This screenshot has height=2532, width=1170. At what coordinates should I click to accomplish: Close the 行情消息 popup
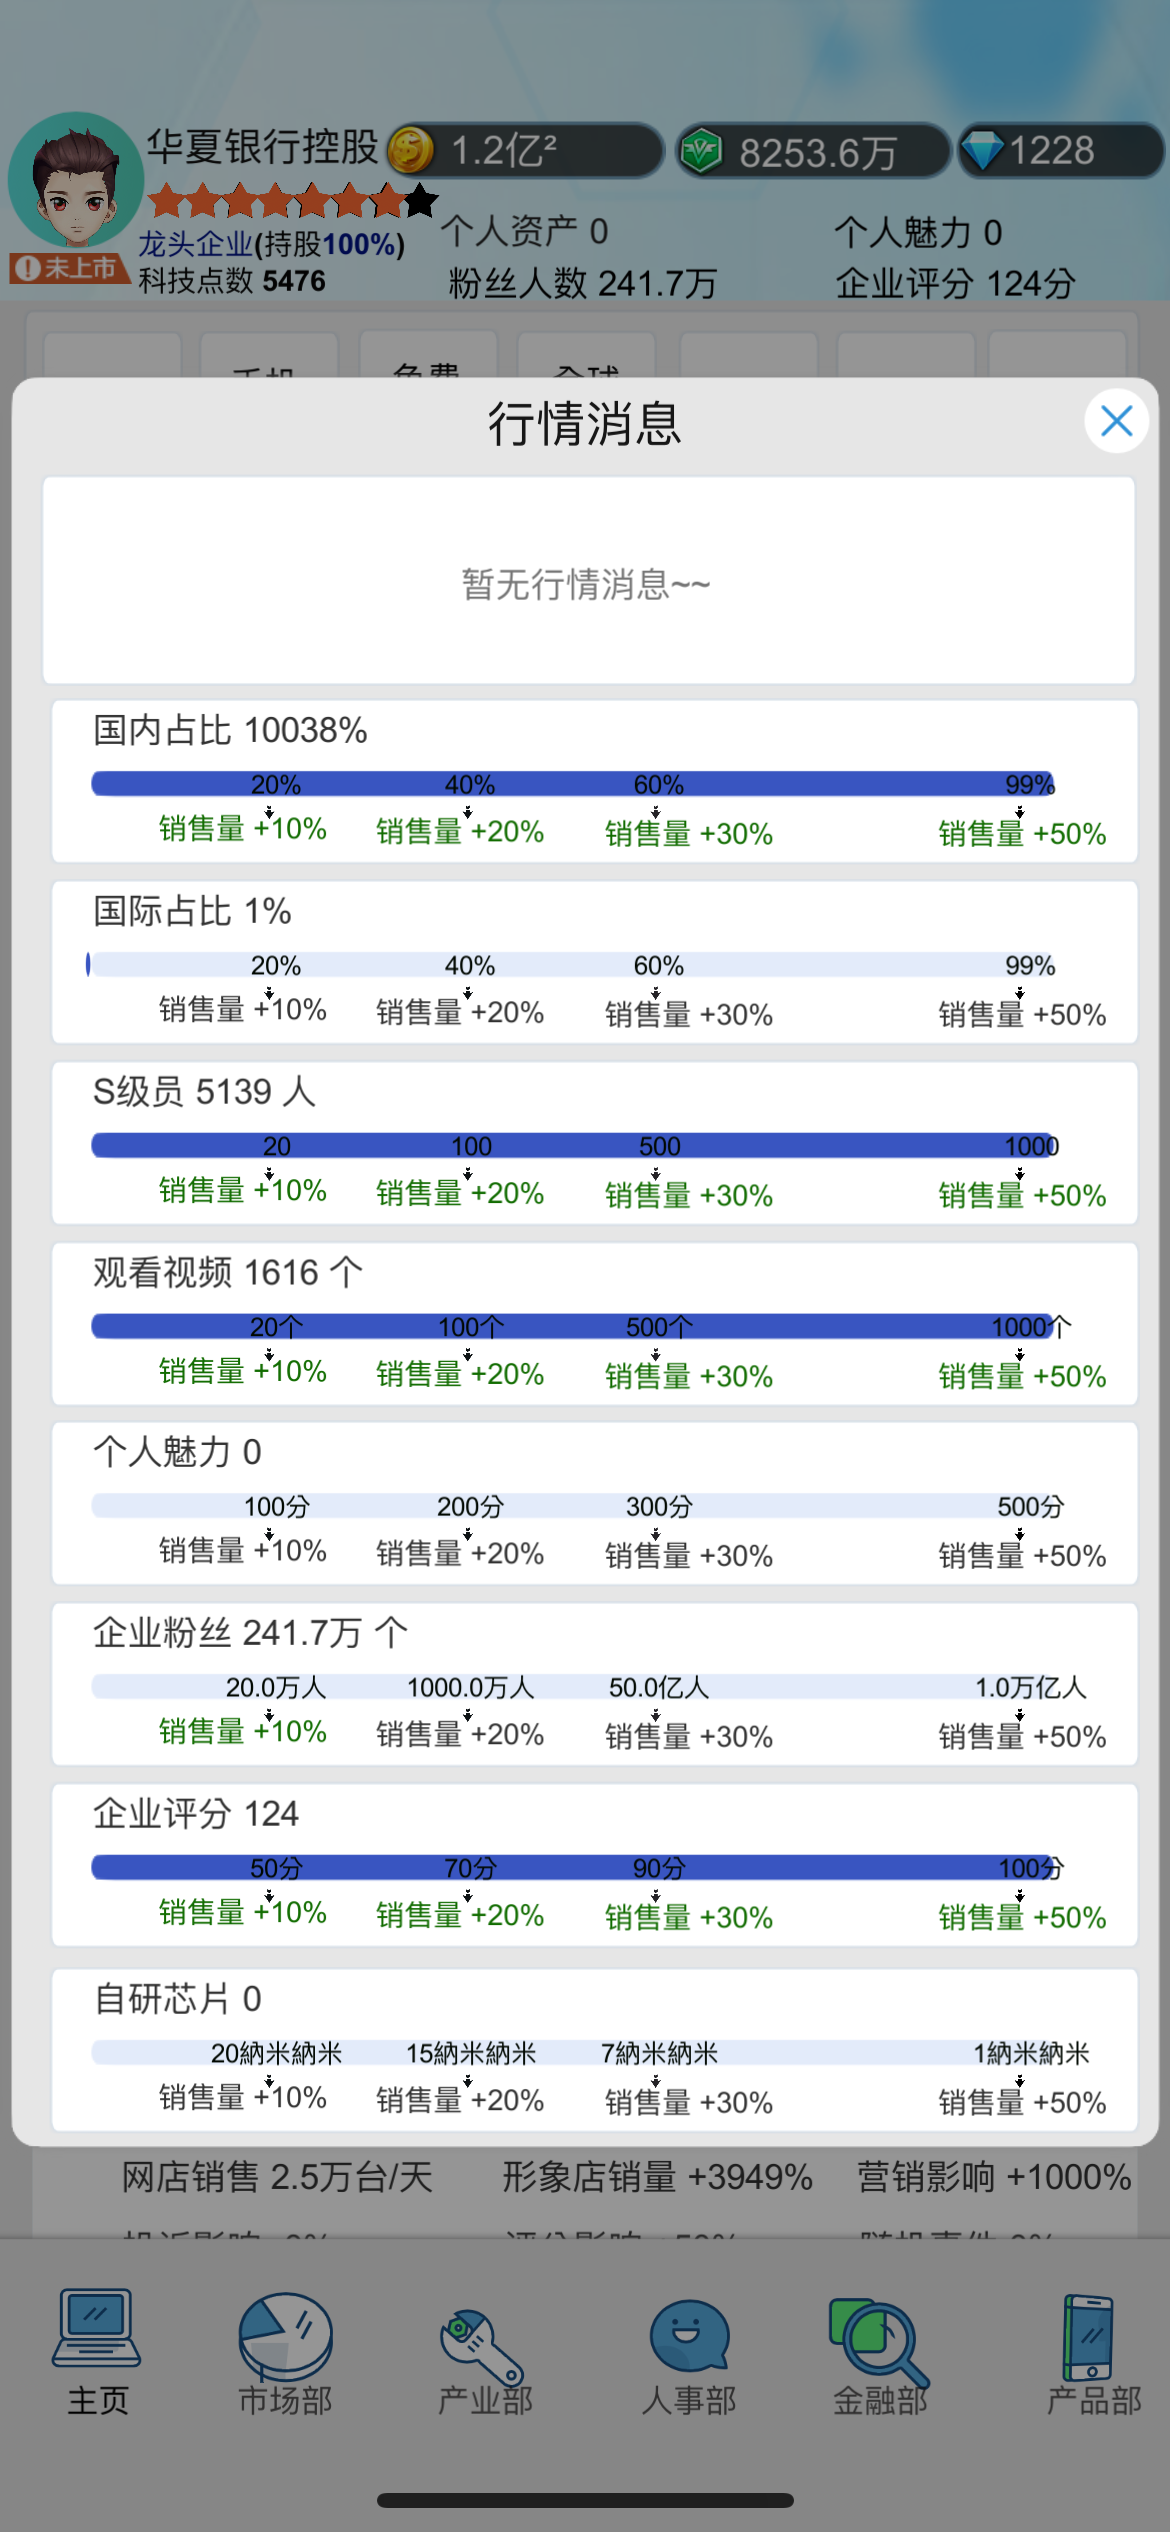pyautogui.click(x=1116, y=421)
